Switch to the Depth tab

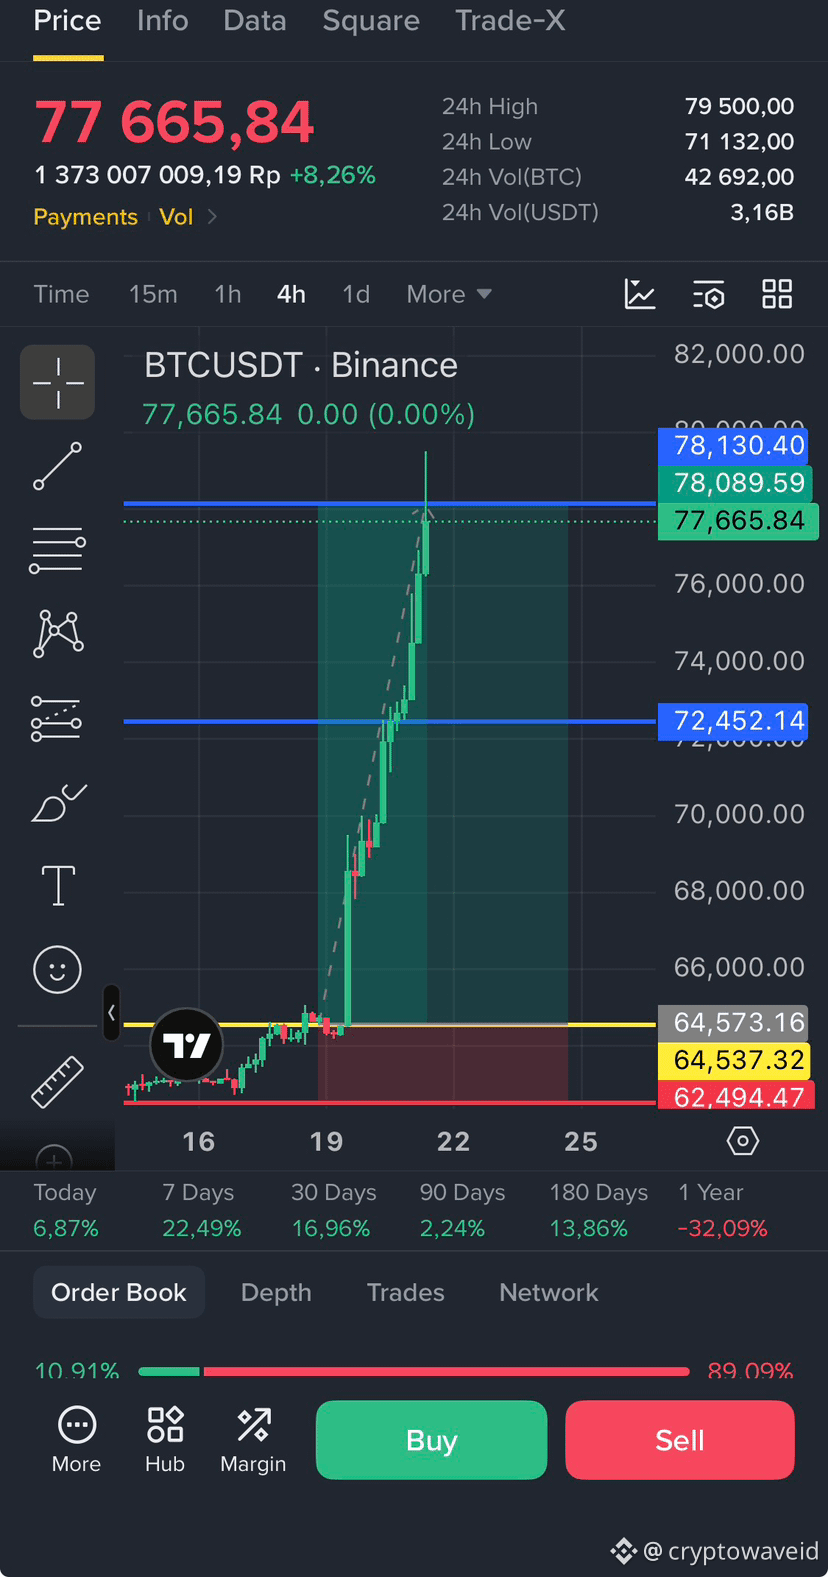(x=276, y=1292)
